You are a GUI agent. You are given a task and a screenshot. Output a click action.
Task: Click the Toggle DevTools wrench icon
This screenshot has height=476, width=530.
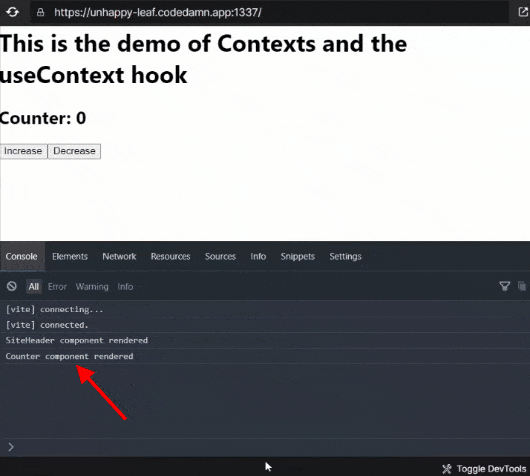click(x=447, y=469)
